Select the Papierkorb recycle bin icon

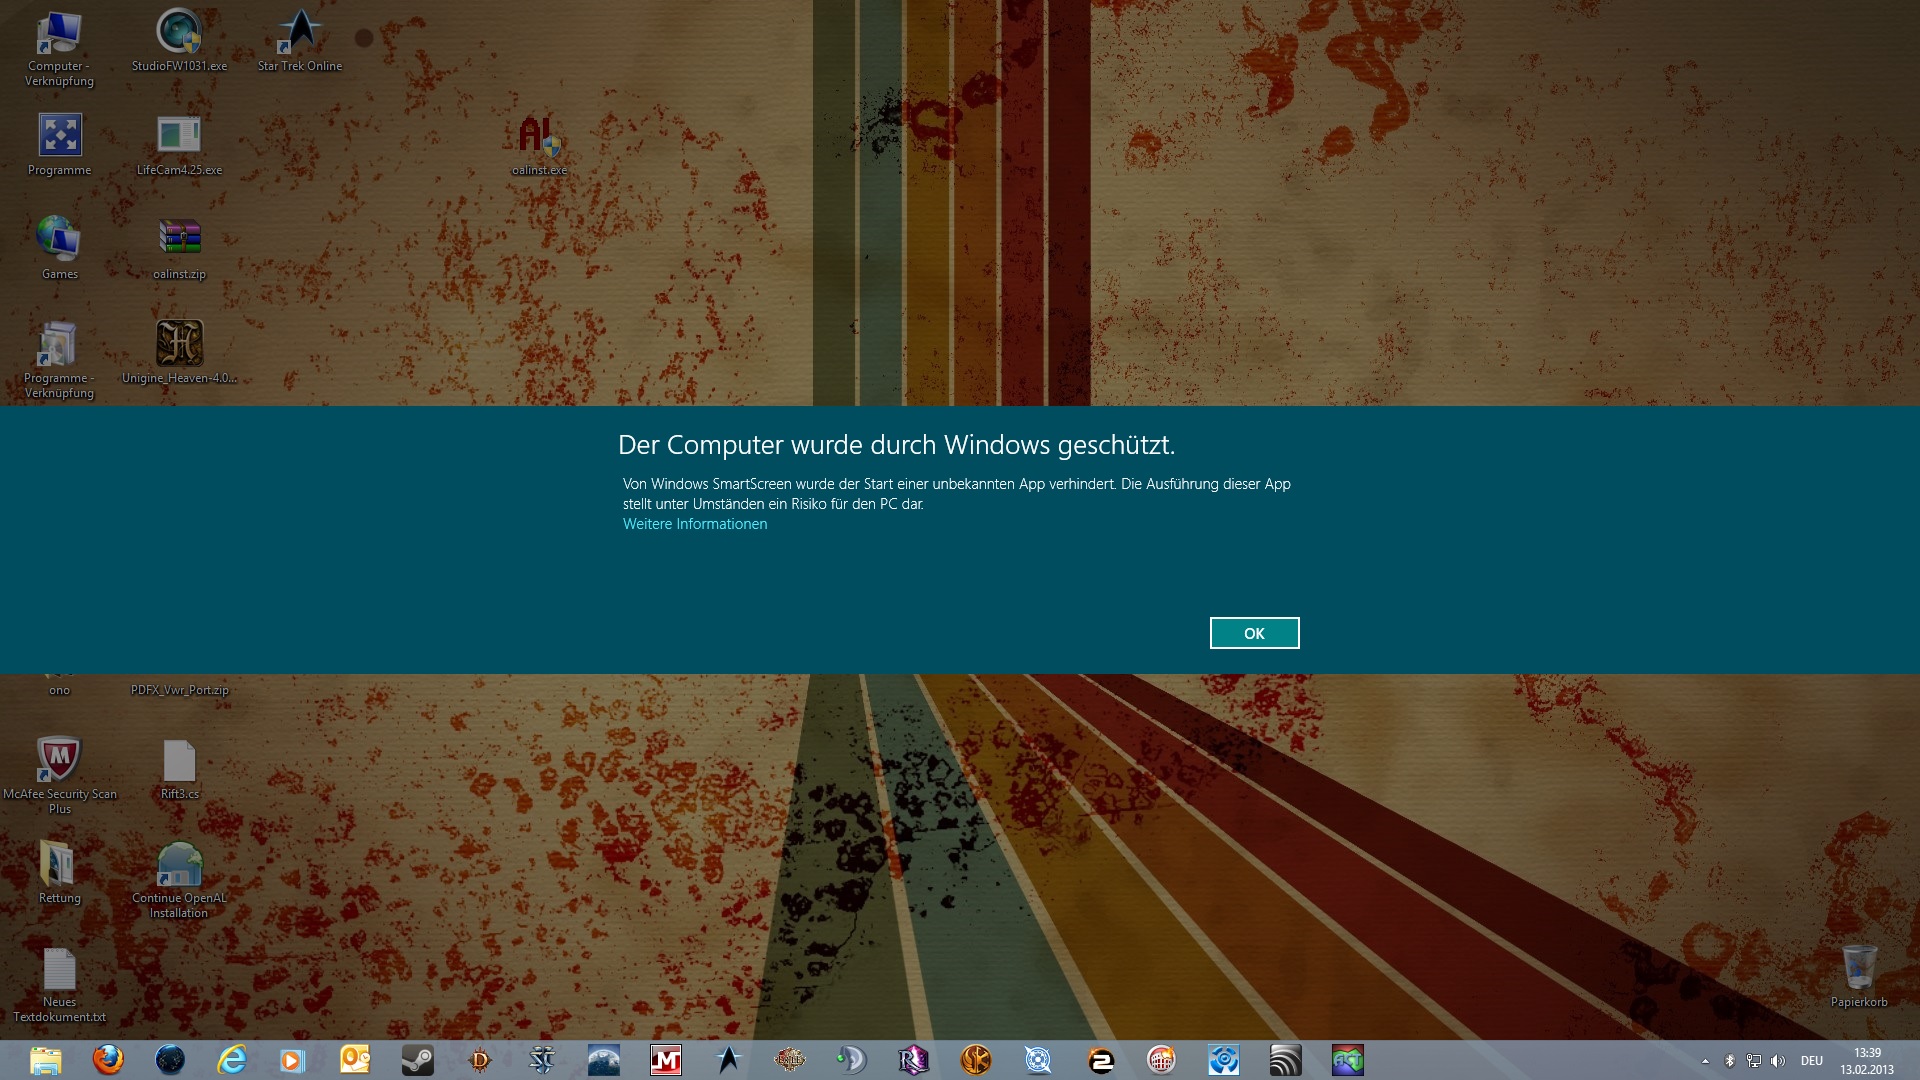coord(1859,972)
